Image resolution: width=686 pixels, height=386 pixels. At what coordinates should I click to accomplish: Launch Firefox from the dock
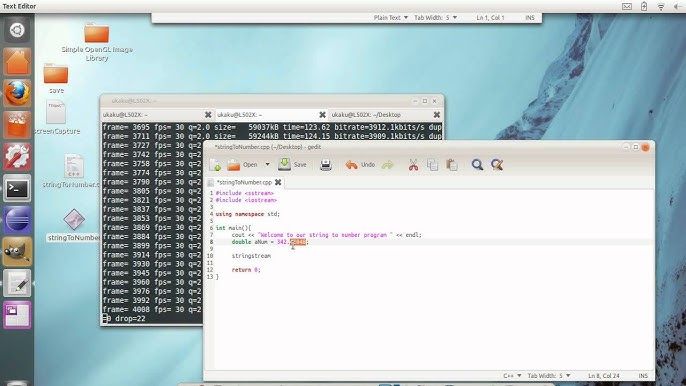pyautogui.click(x=17, y=93)
